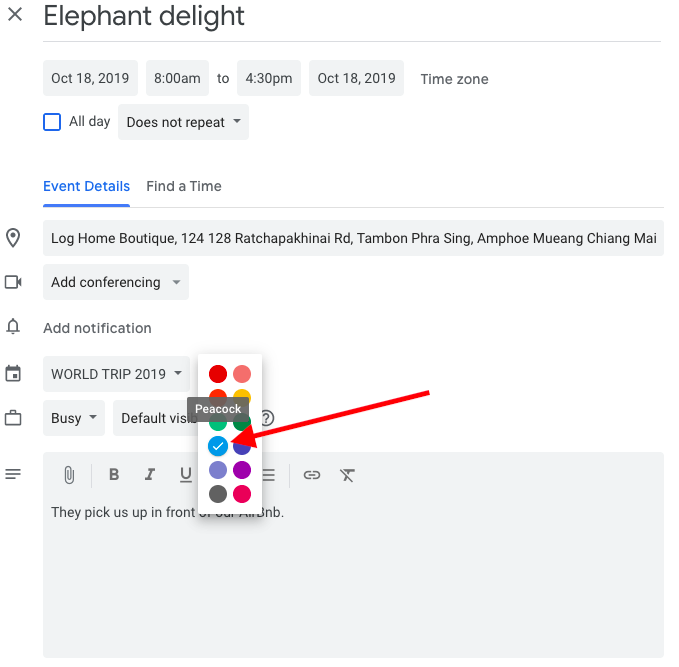Image resolution: width=679 pixels, height=667 pixels.
Task: Open the Does not repeat dropdown
Action: 183,122
